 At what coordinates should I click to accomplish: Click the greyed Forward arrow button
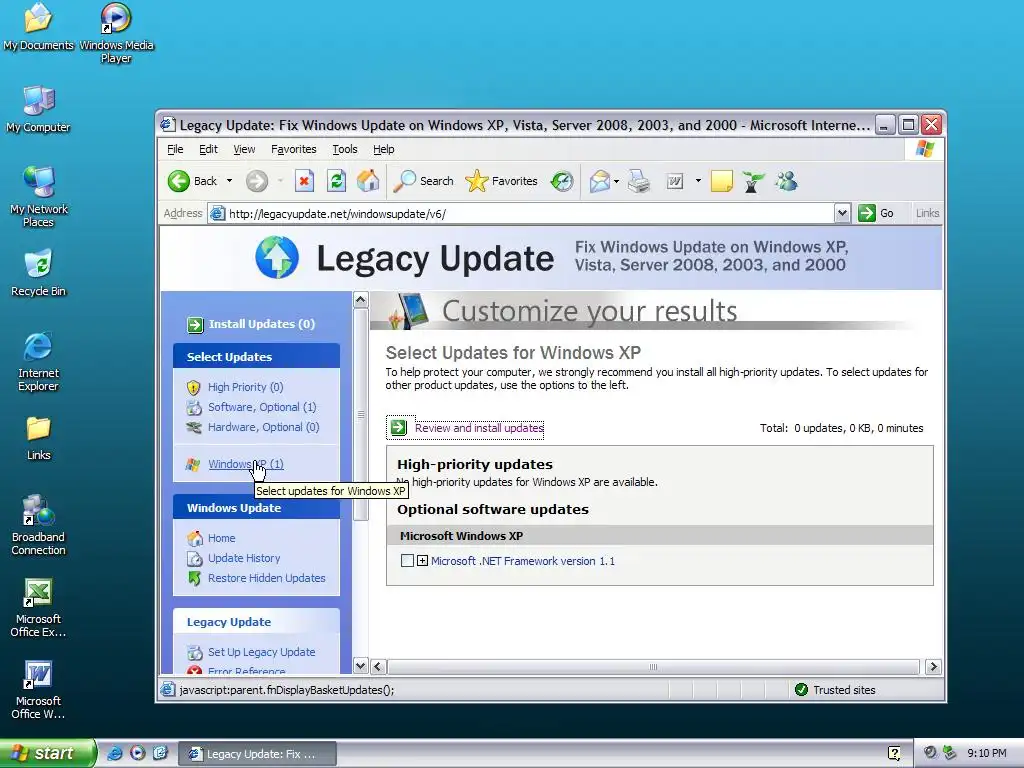click(257, 181)
